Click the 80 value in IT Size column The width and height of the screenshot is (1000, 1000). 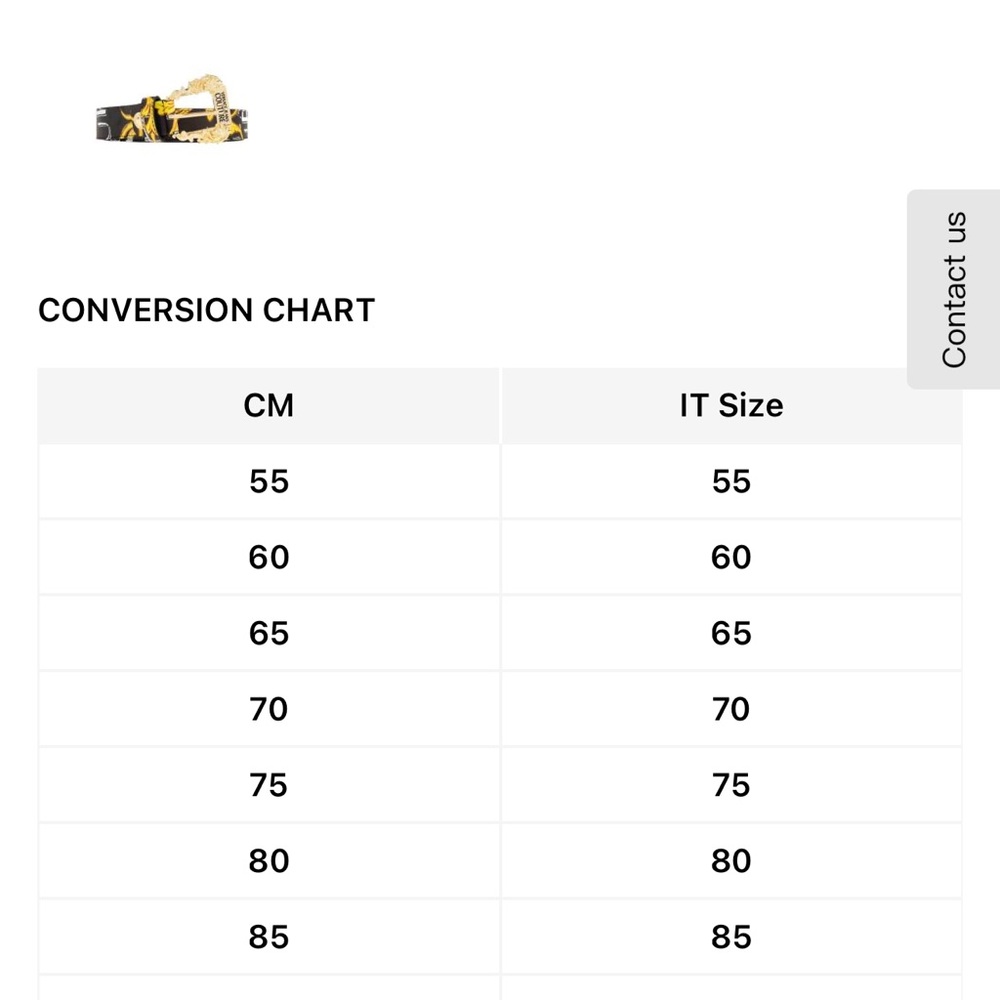(x=732, y=861)
